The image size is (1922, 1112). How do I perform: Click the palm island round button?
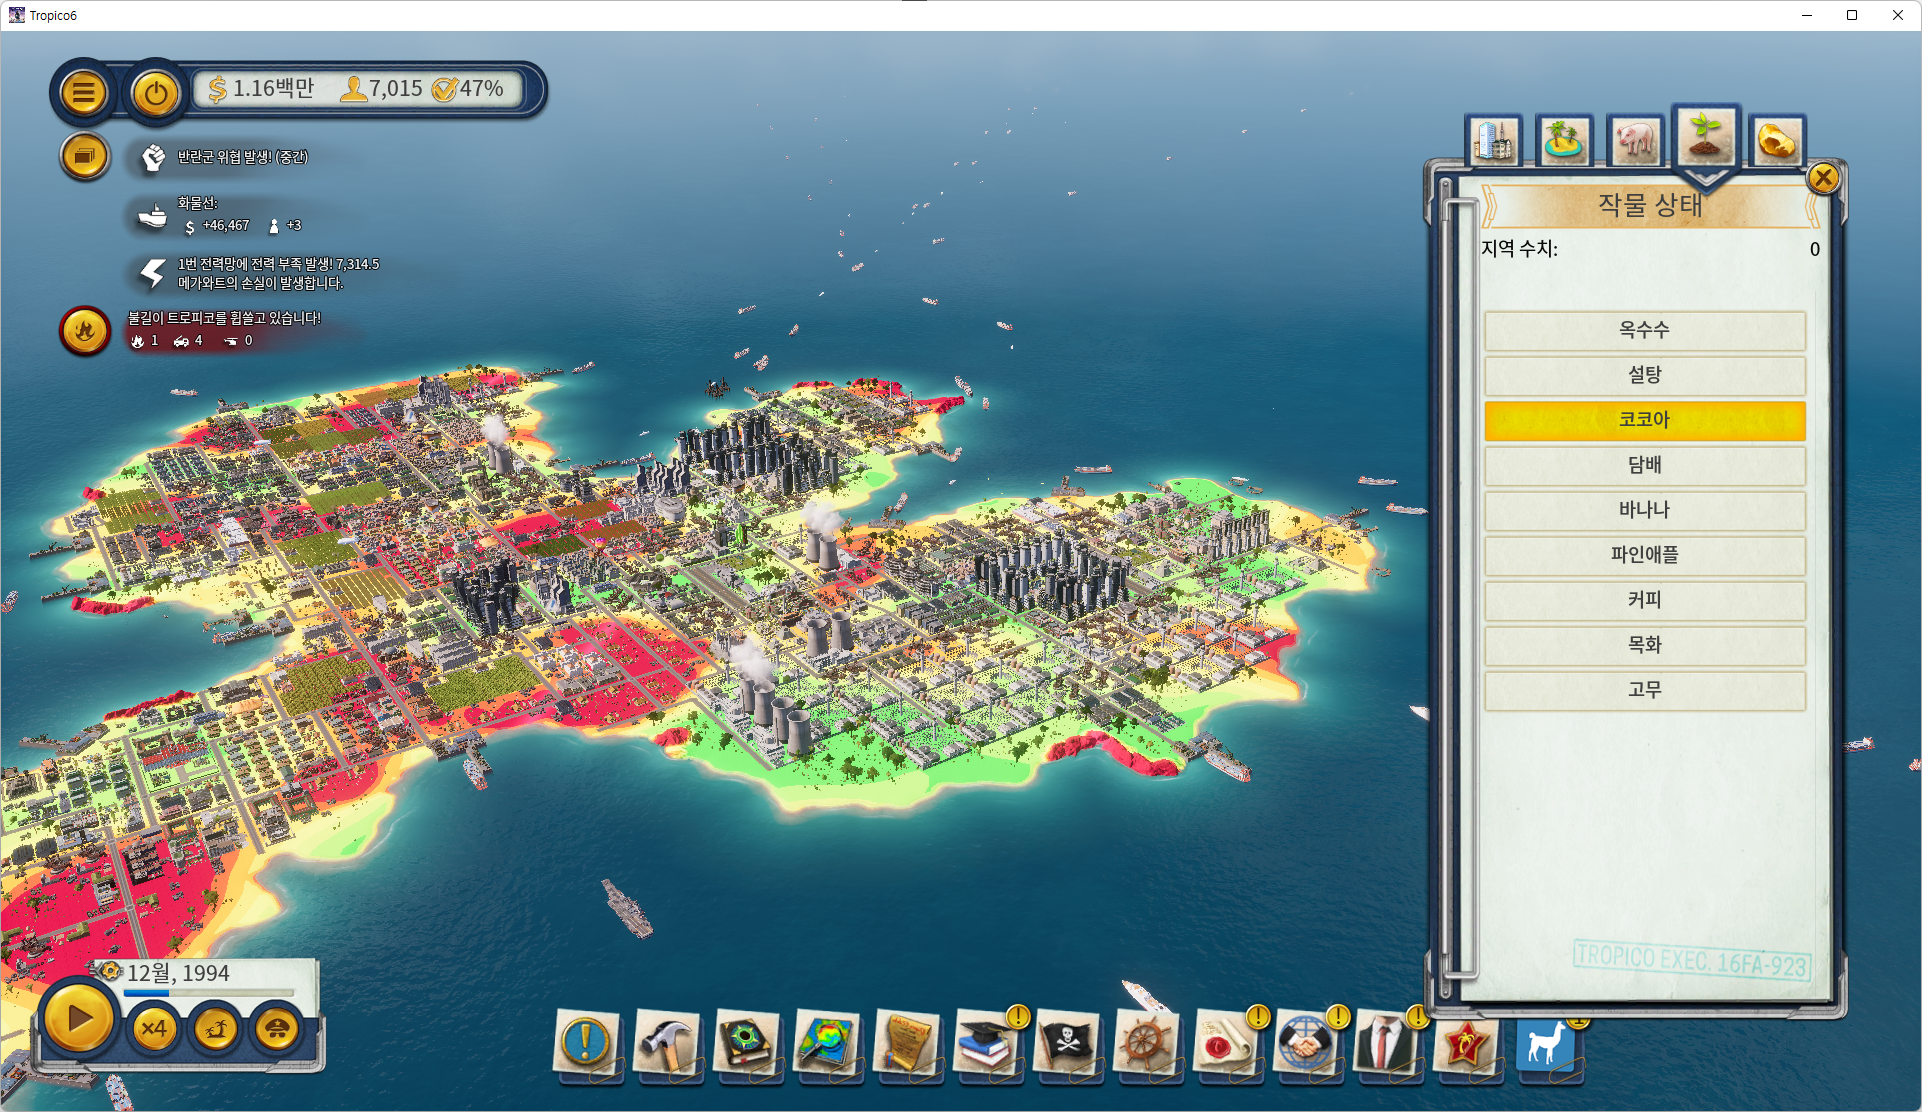click(216, 1028)
